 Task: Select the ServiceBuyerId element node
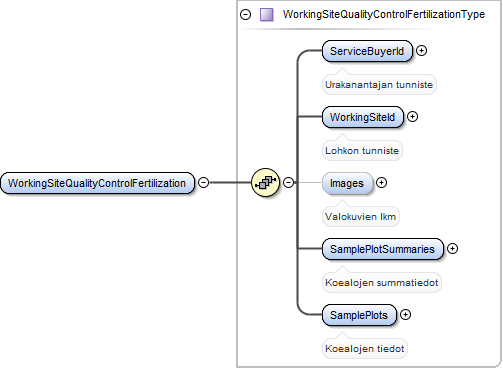coord(367,51)
